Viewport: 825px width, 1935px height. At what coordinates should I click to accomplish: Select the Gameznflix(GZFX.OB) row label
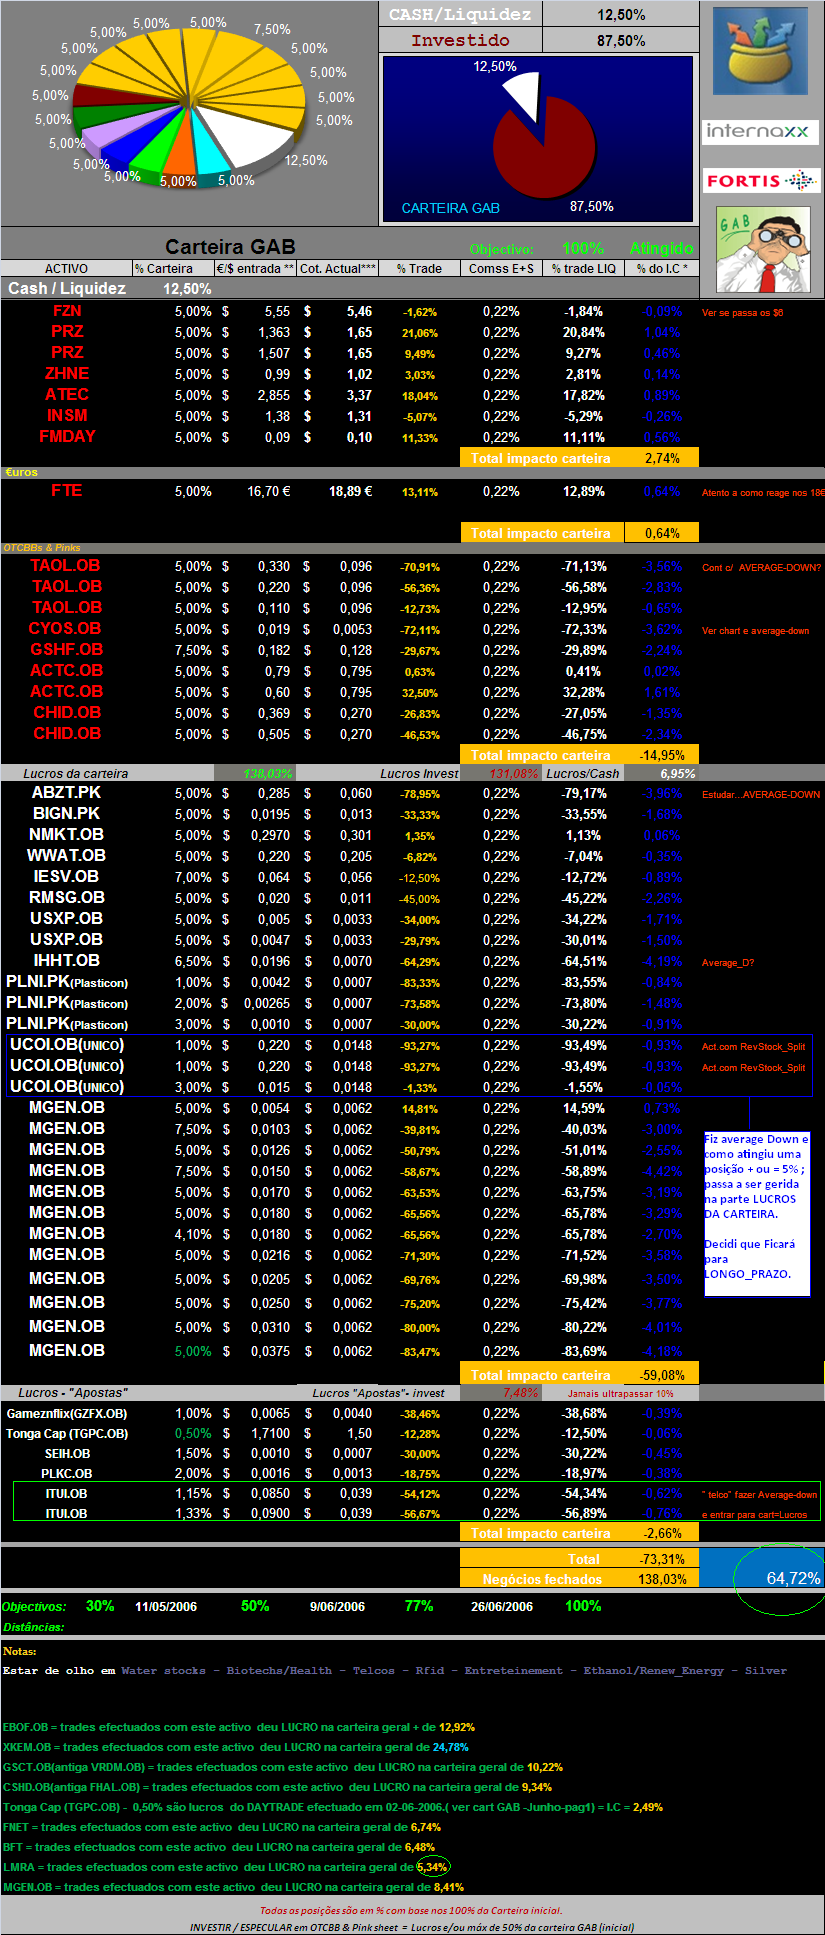[x=67, y=1414]
